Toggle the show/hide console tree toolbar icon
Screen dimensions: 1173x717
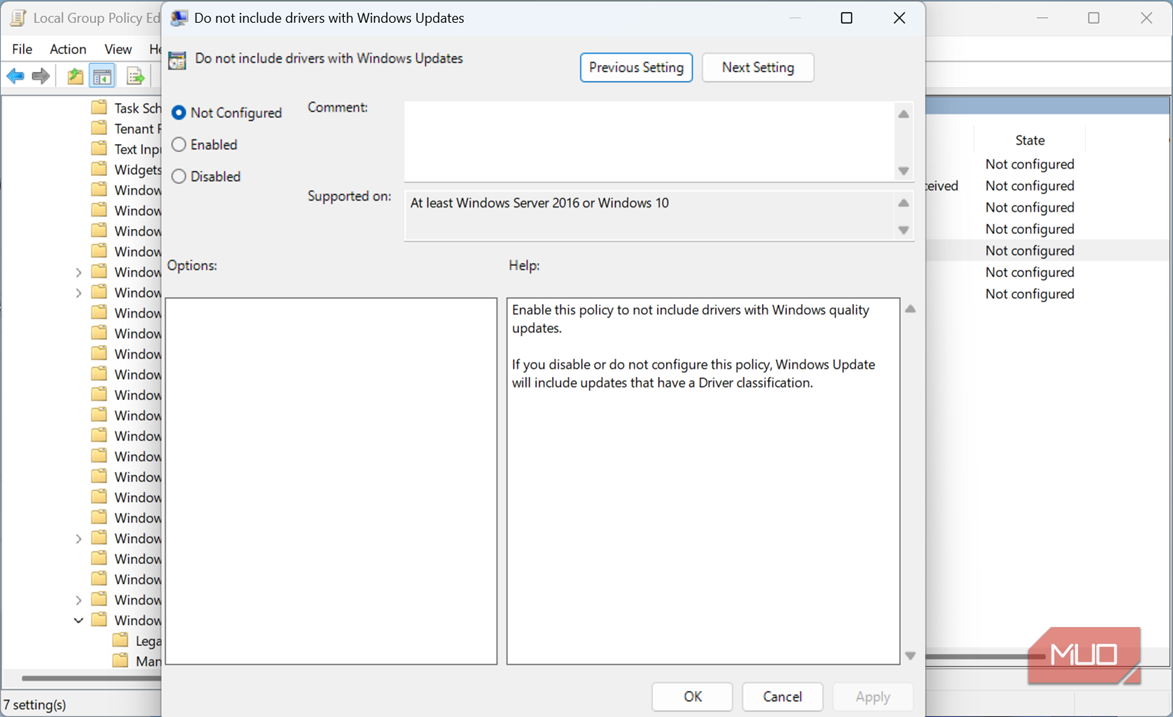[x=102, y=76]
